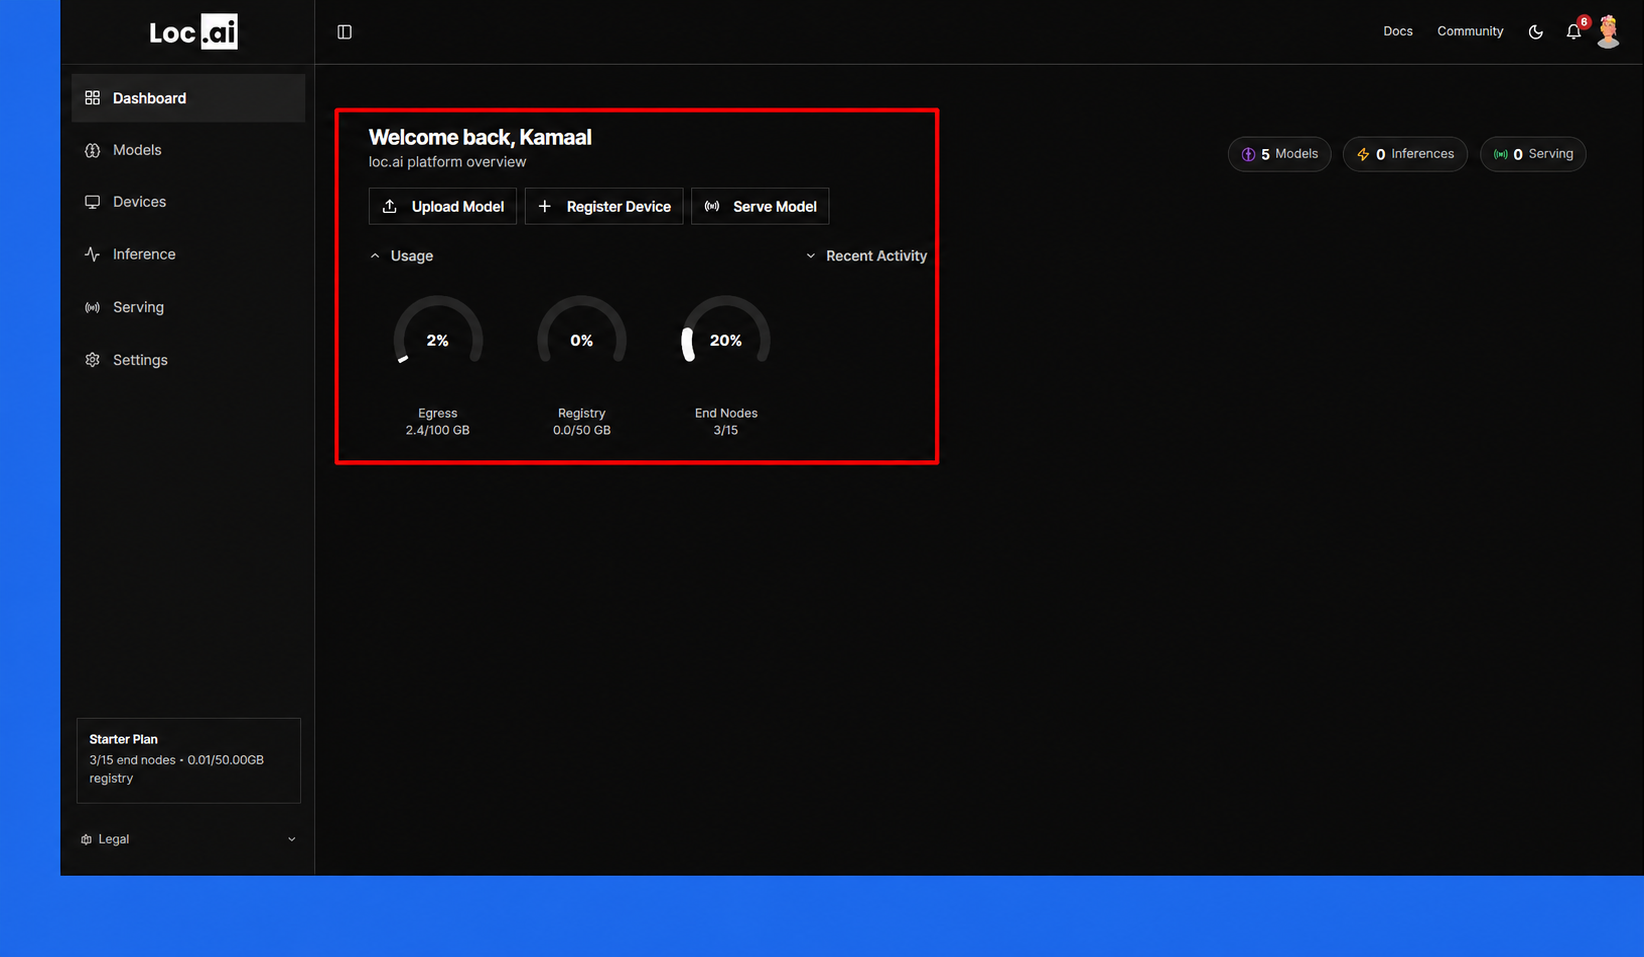The height and width of the screenshot is (957, 1644).
Task: Click the Legal scales icon
Action: [x=86, y=839]
